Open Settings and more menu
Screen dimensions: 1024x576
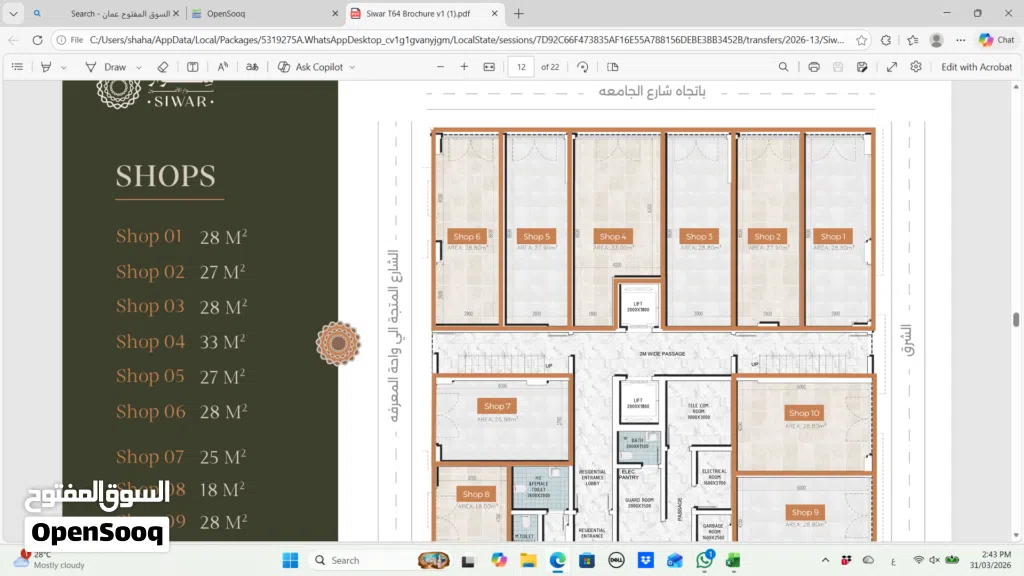click(x=961, y=40)
